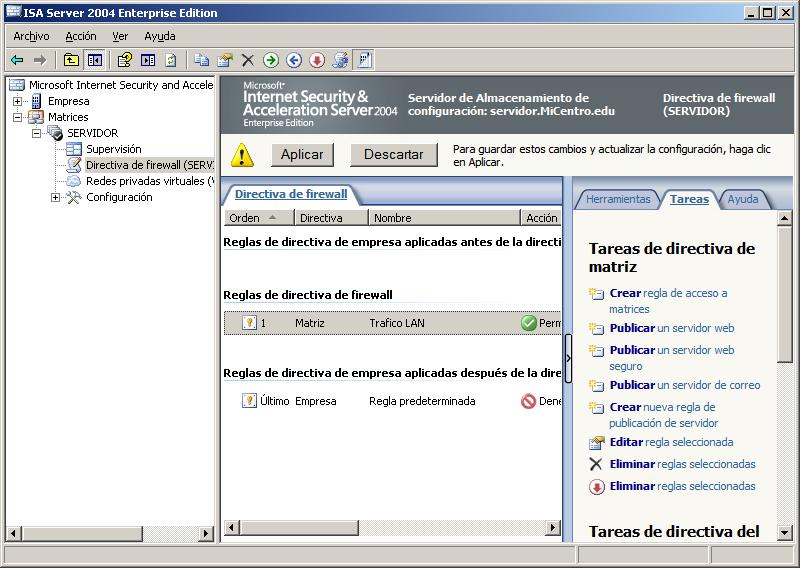Expand the Configuración tree node
This screenshot has width=800, height=568.
[x=56, y=197]
